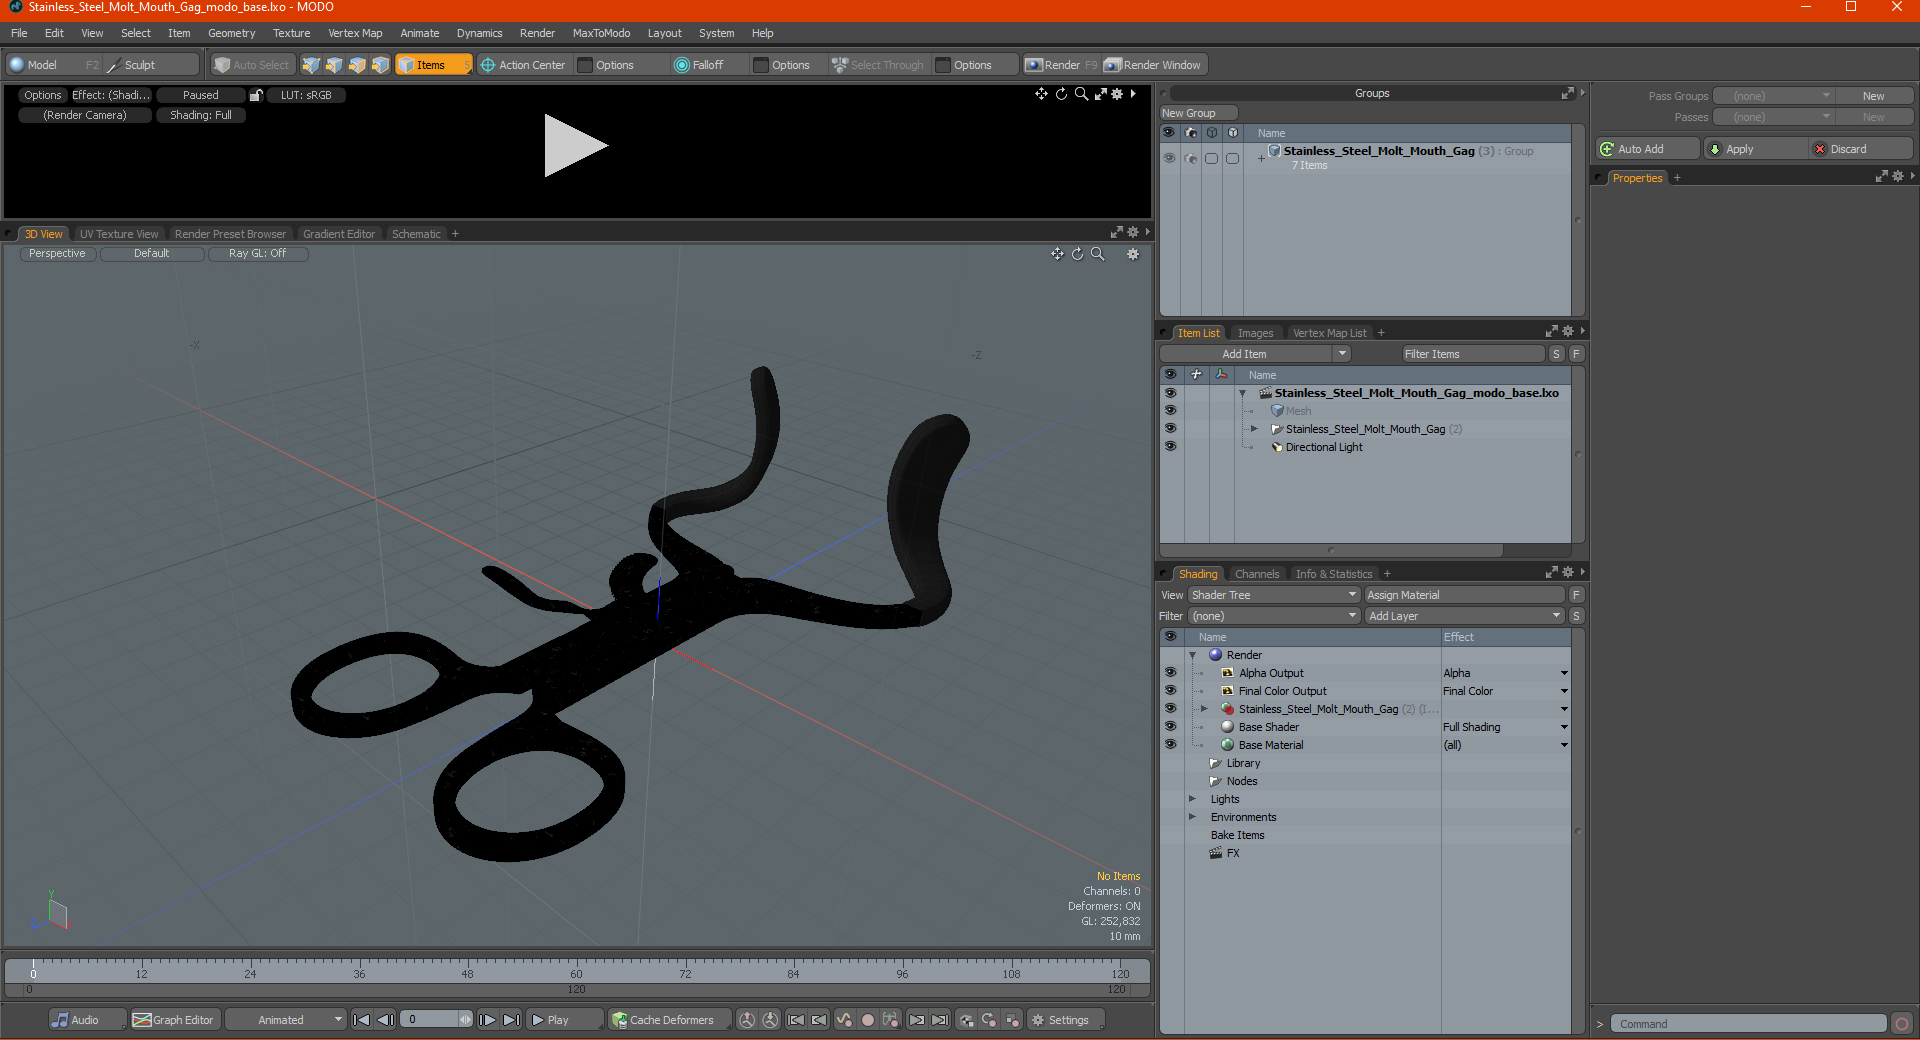Screen dimensions: 1920x1040
Task: Switch to Schematic tab
Action: pos(416,234)
